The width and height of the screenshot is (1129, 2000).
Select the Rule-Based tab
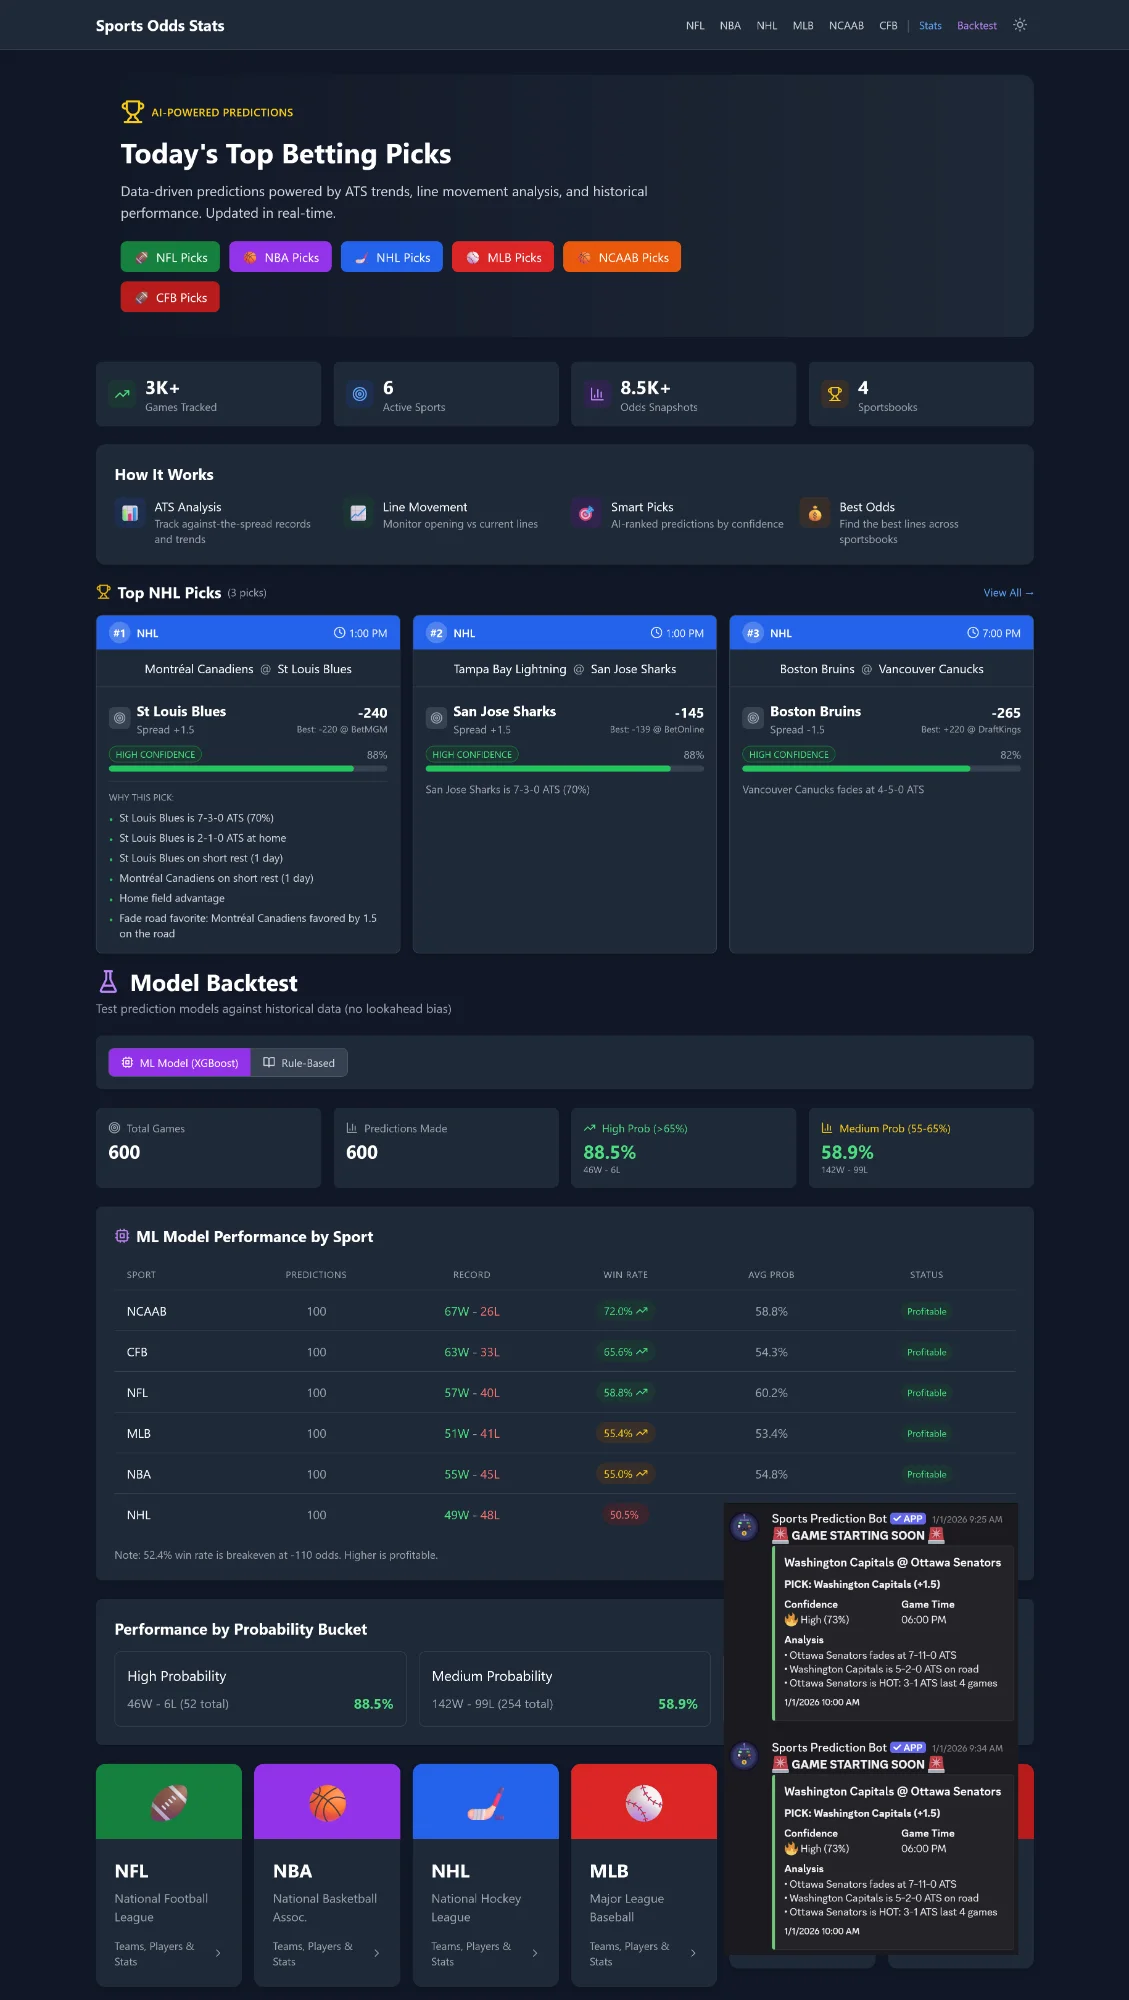(299, 1062)
